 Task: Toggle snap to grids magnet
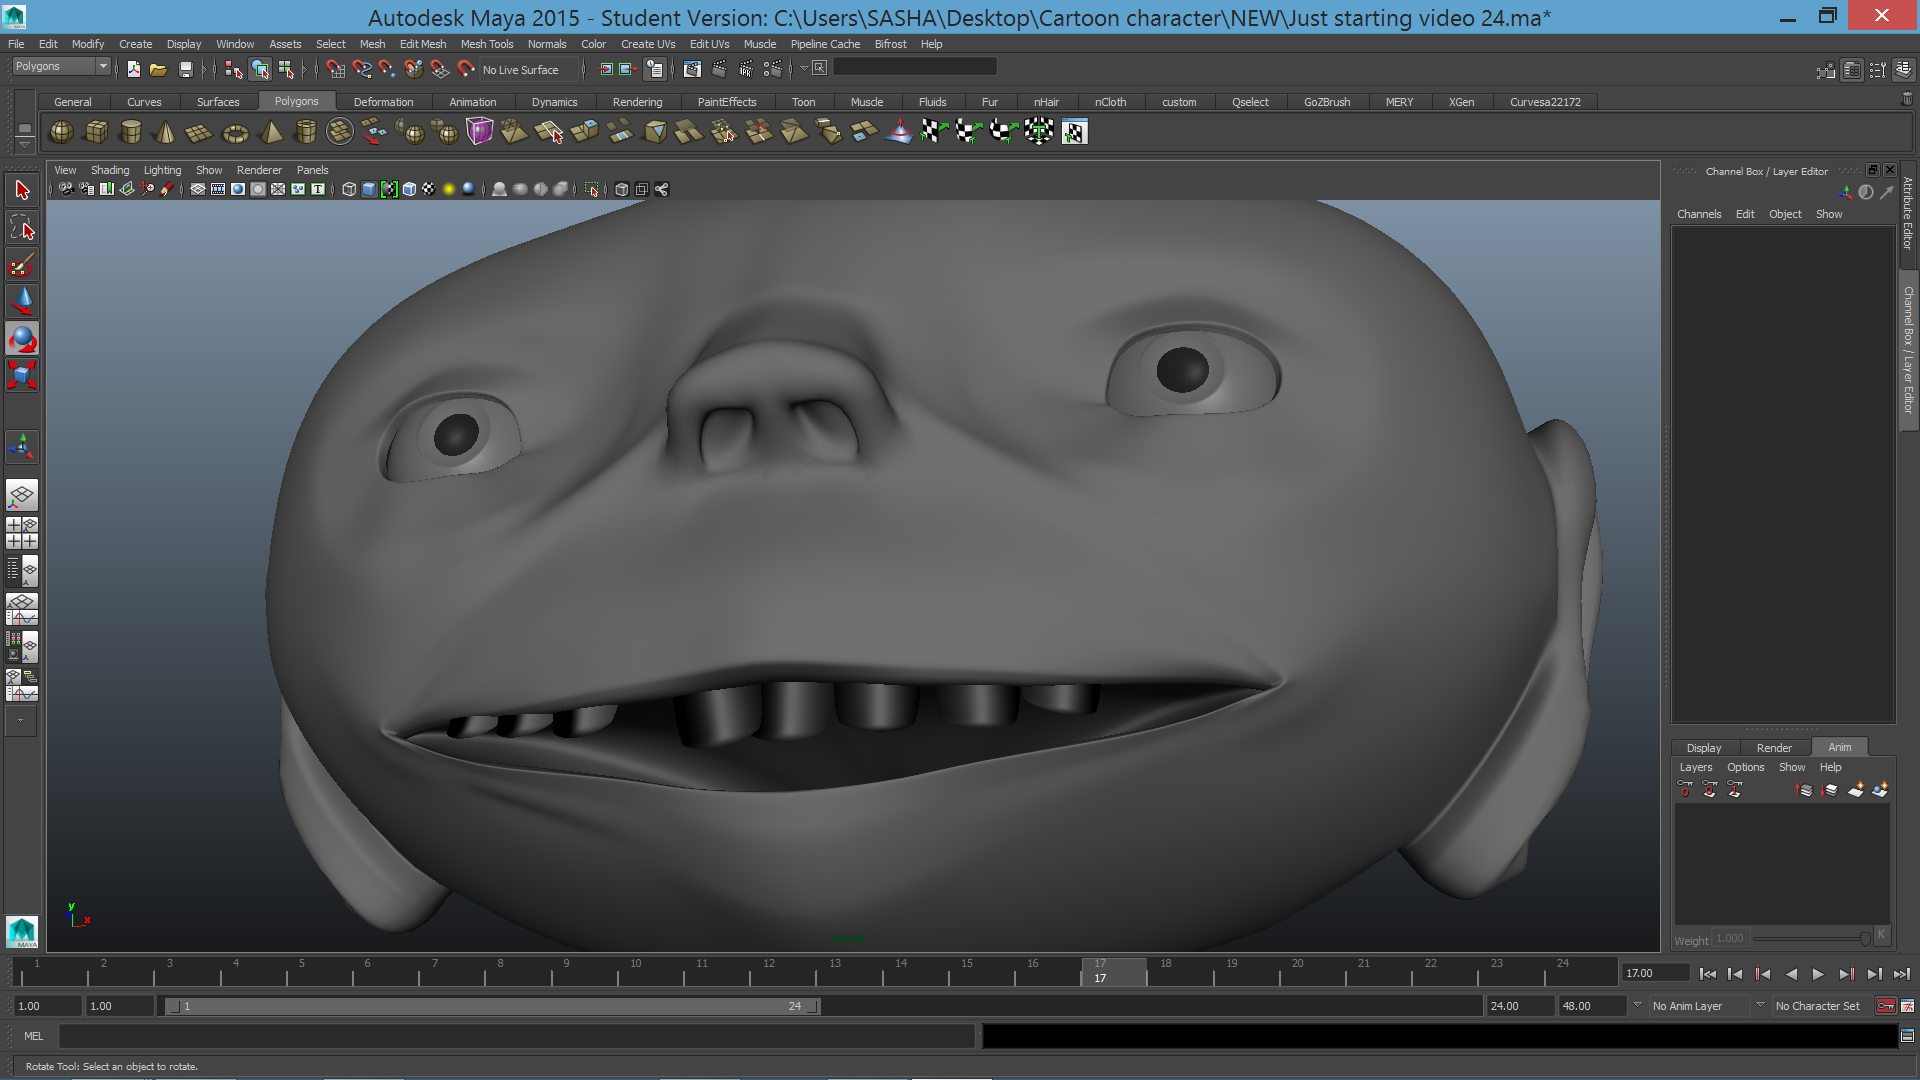pos(336,69)
